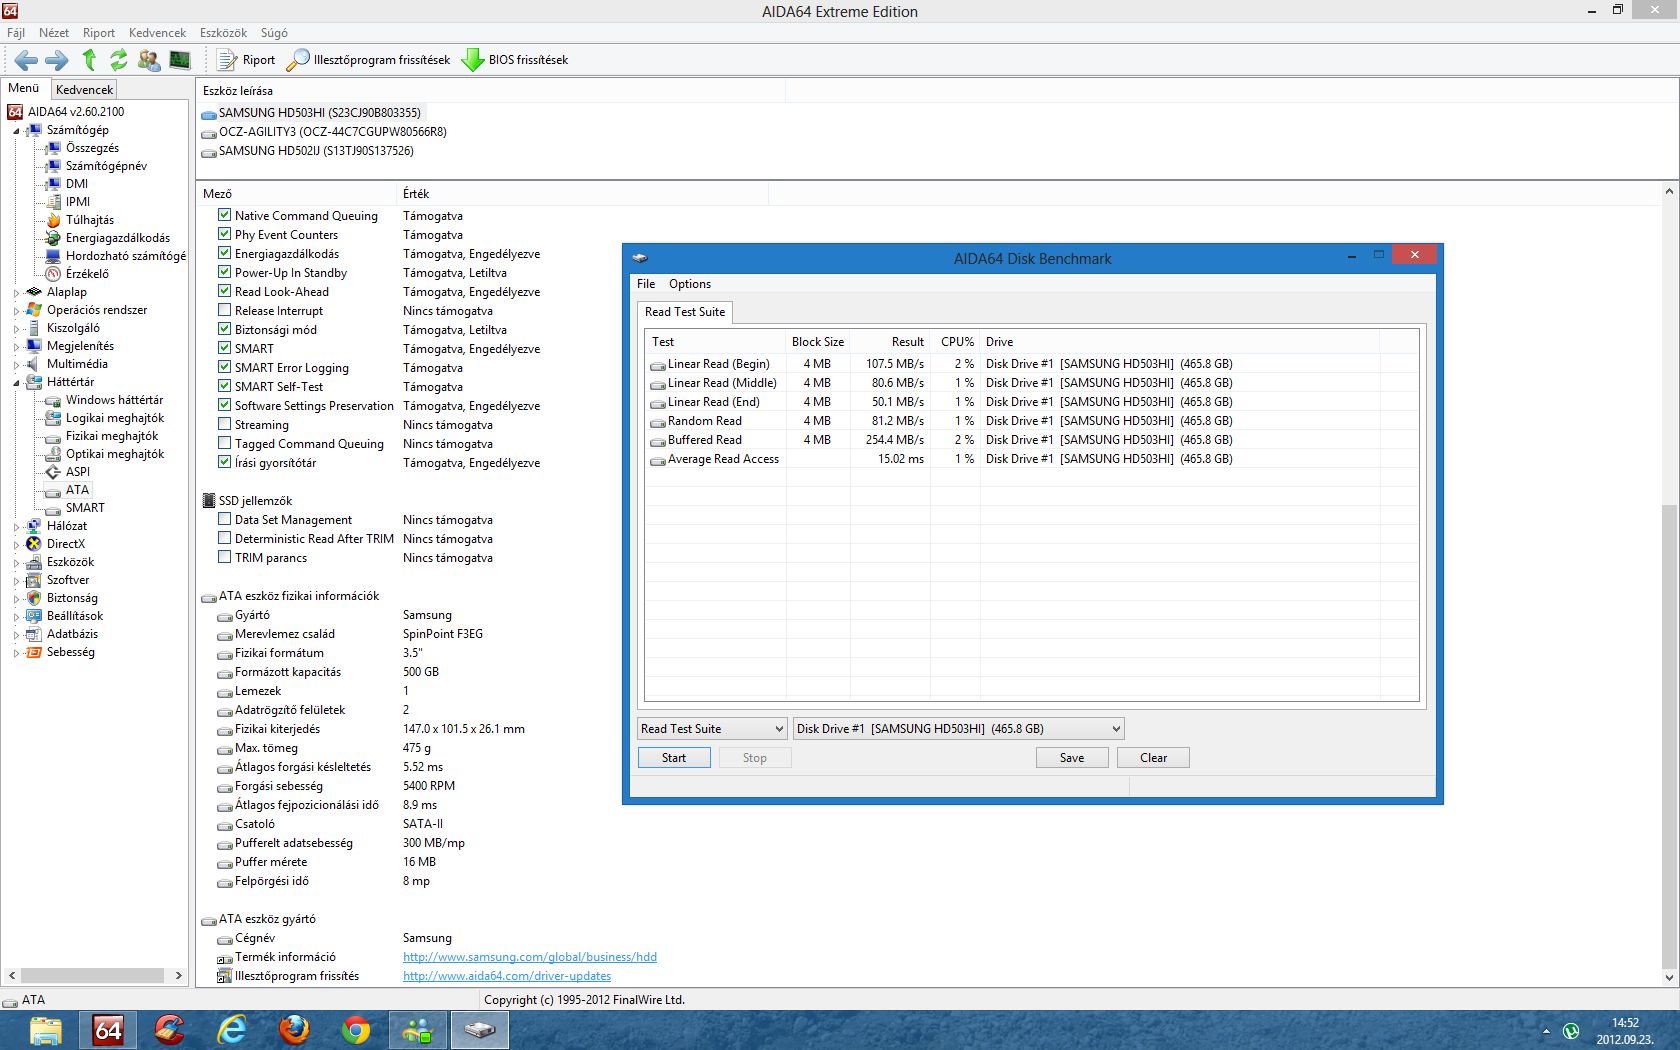Launch Firefox from the taskbar
Image resolution: width=1680 pixels, height=1050 pixels.
click(x=294, y=1029)
